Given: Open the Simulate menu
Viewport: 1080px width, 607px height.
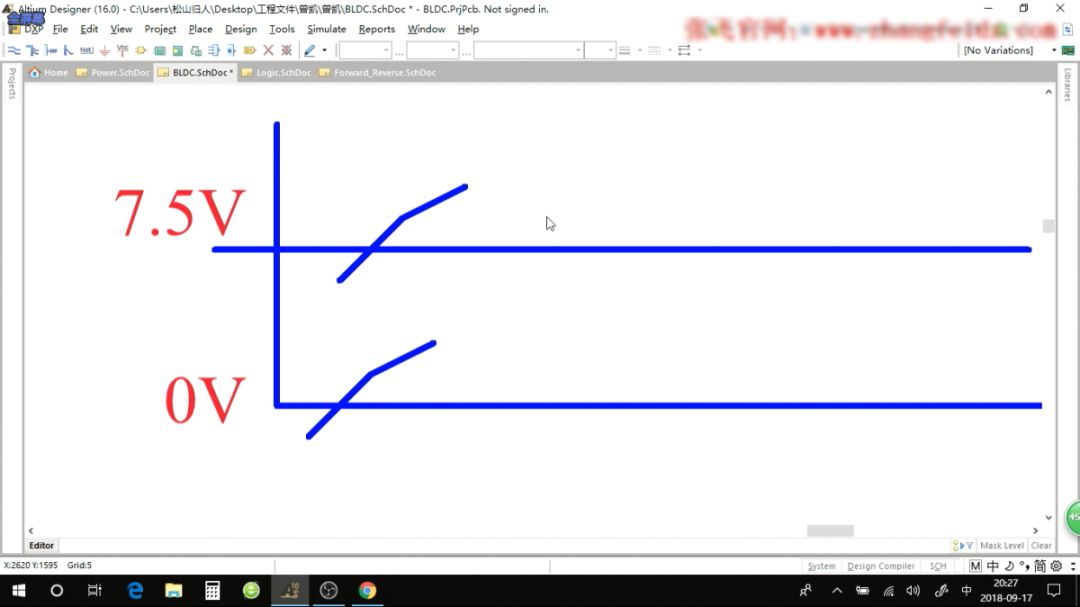Looking at the screenshot, I should [326, 29].
